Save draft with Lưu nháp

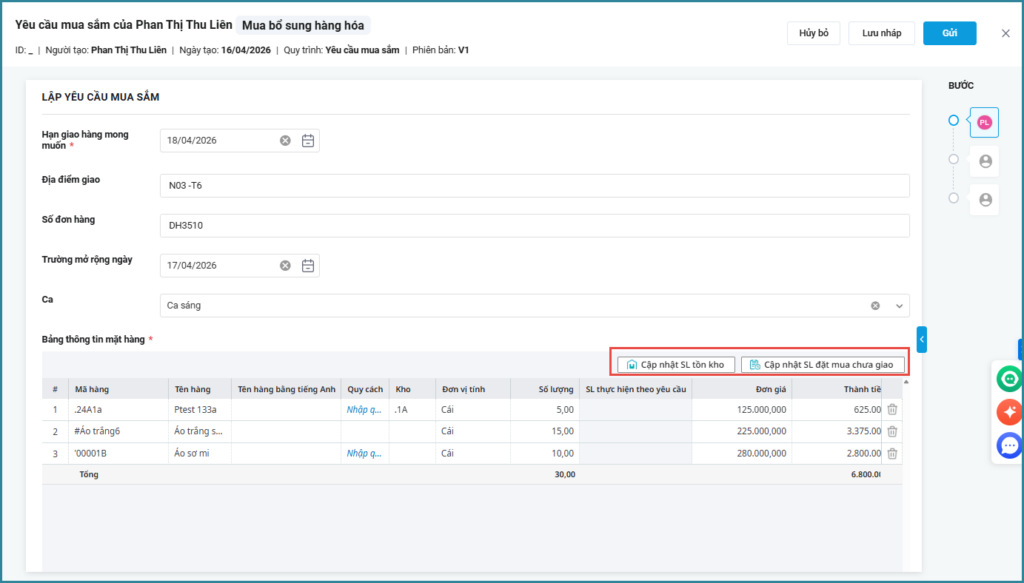pos(881,33)
